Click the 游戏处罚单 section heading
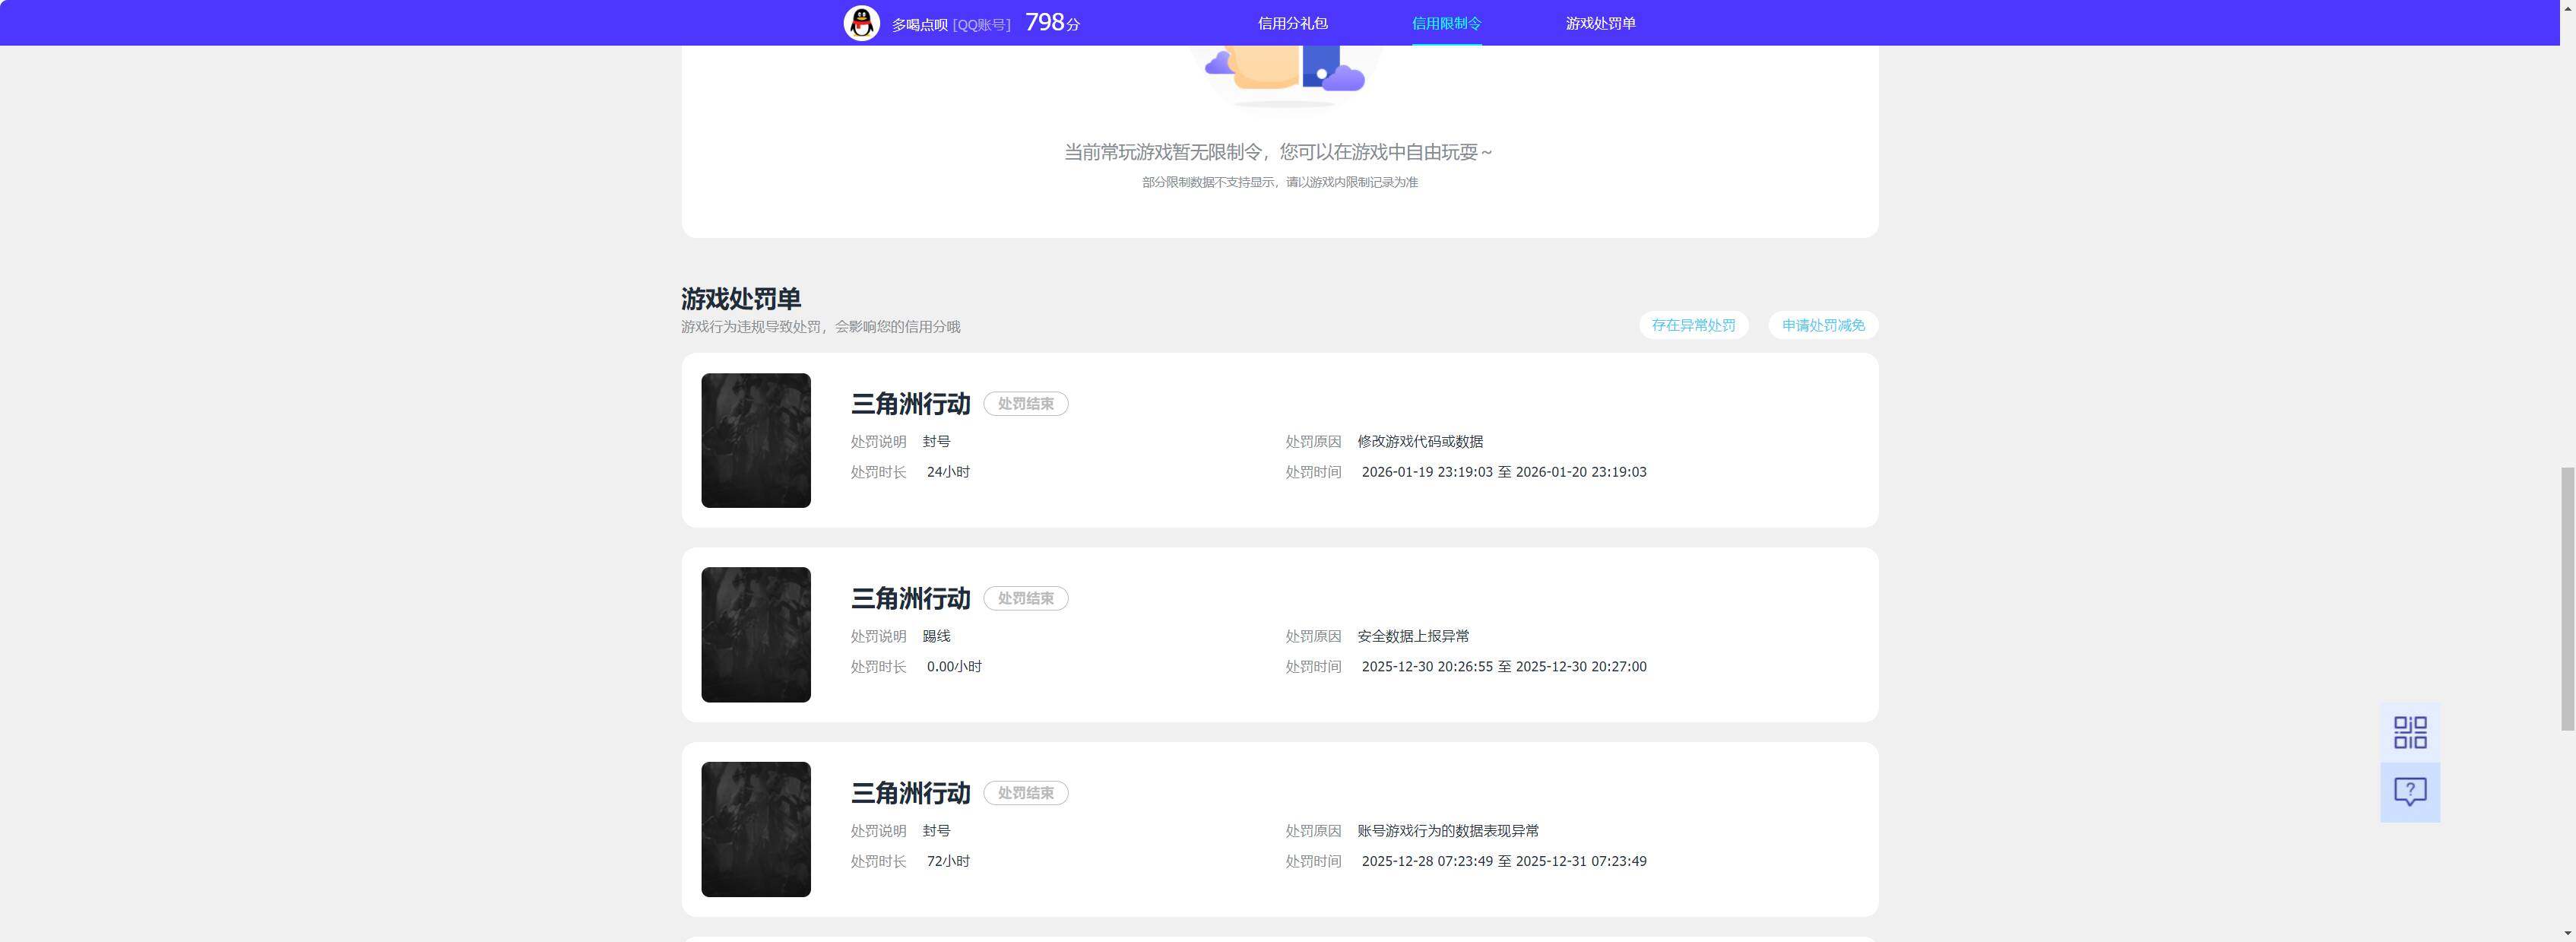The height and width of the screenshot is (942, 2576). point(741,298)
